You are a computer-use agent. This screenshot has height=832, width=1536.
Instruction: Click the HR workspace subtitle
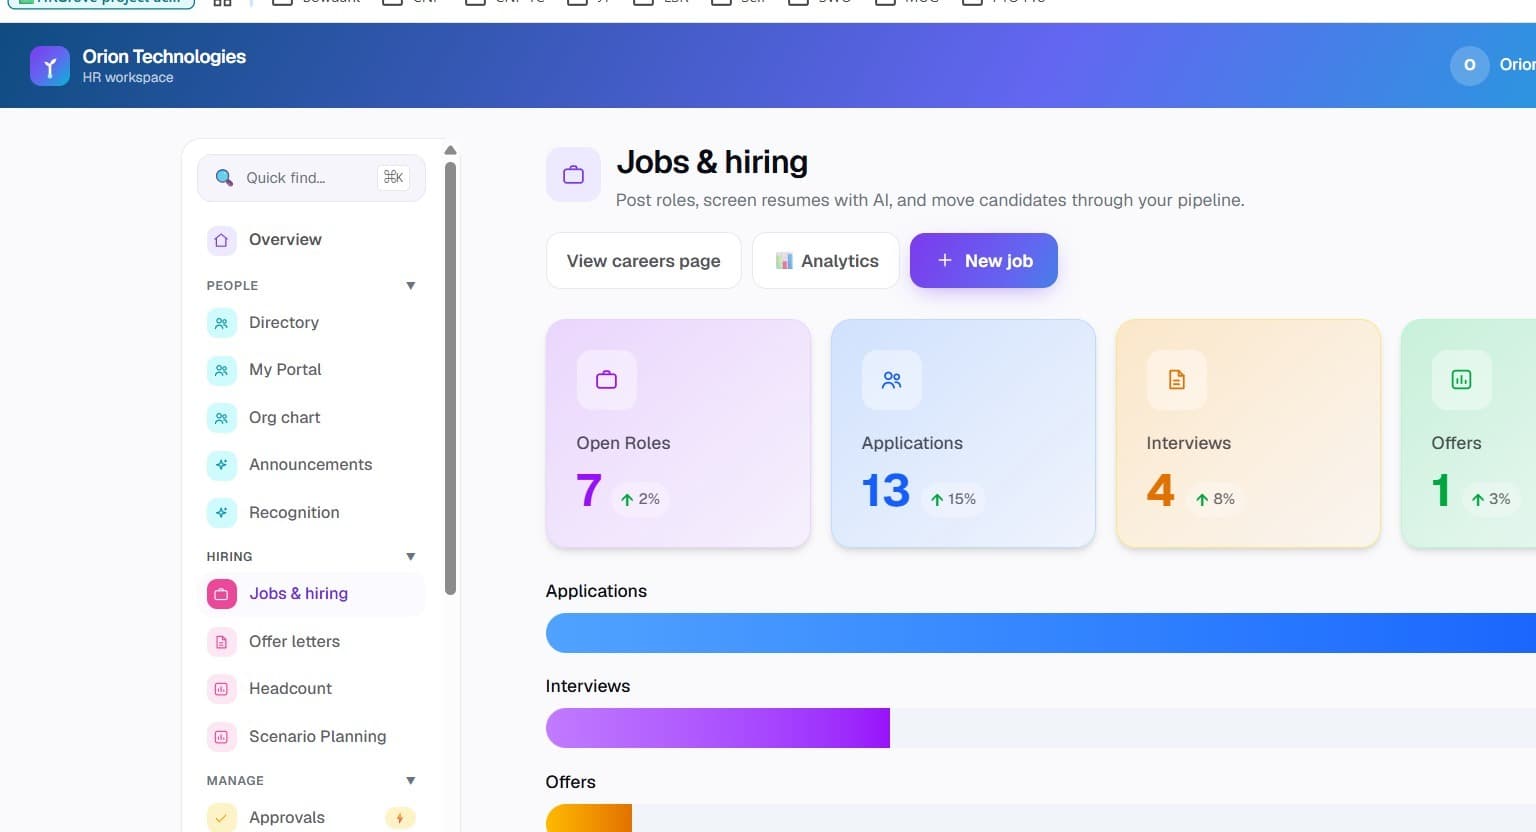[x=128, y=78]
